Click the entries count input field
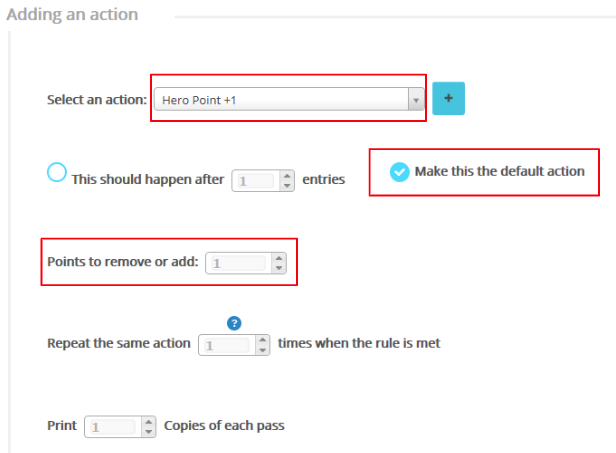The image size is (616, 453). (254, 181)
